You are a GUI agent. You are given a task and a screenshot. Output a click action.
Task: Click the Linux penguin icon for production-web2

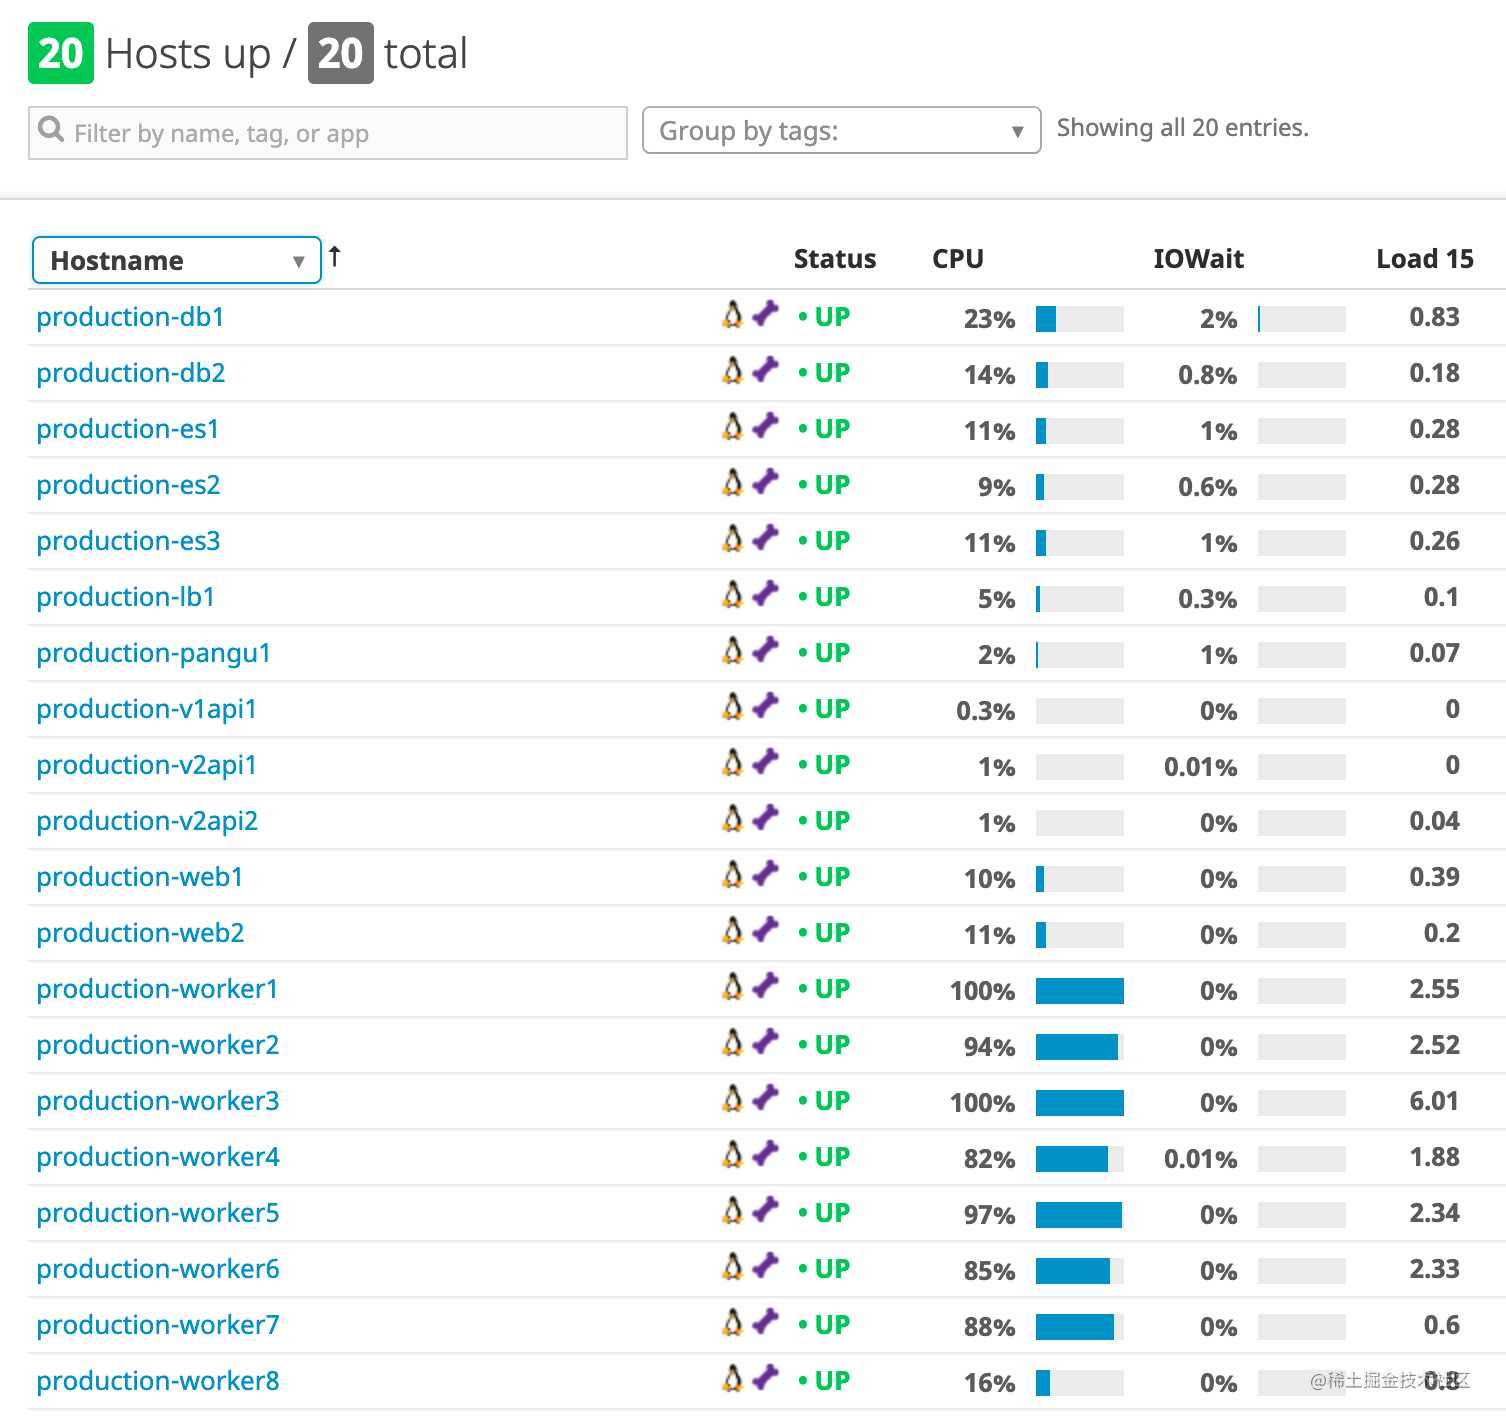tap(733, 930)
